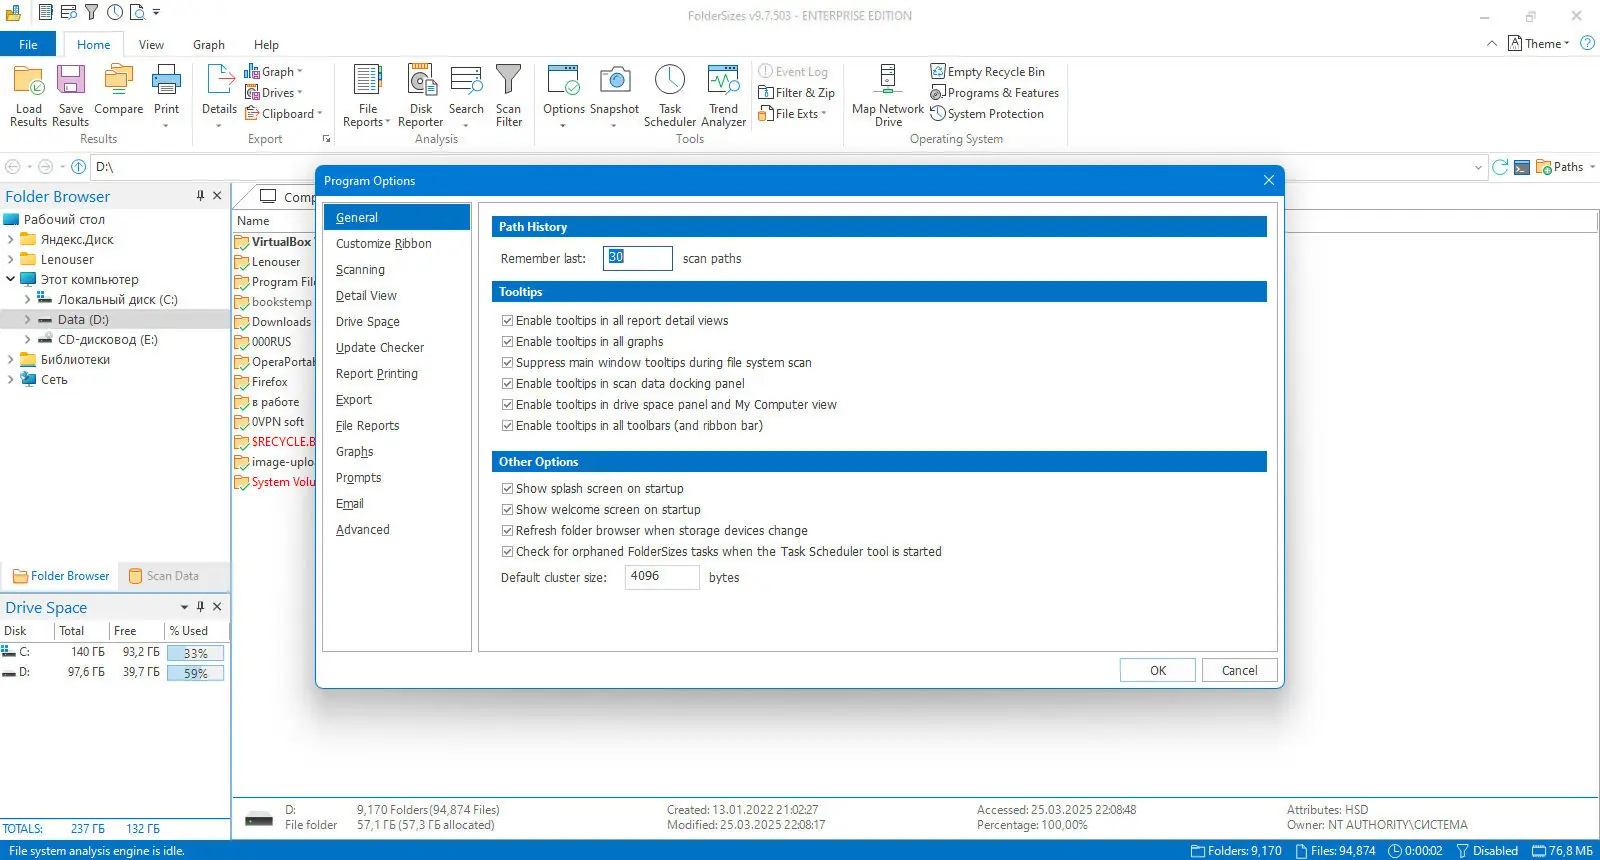
Task: Collapse the Этот компьютер node
Action: point(10,280)
